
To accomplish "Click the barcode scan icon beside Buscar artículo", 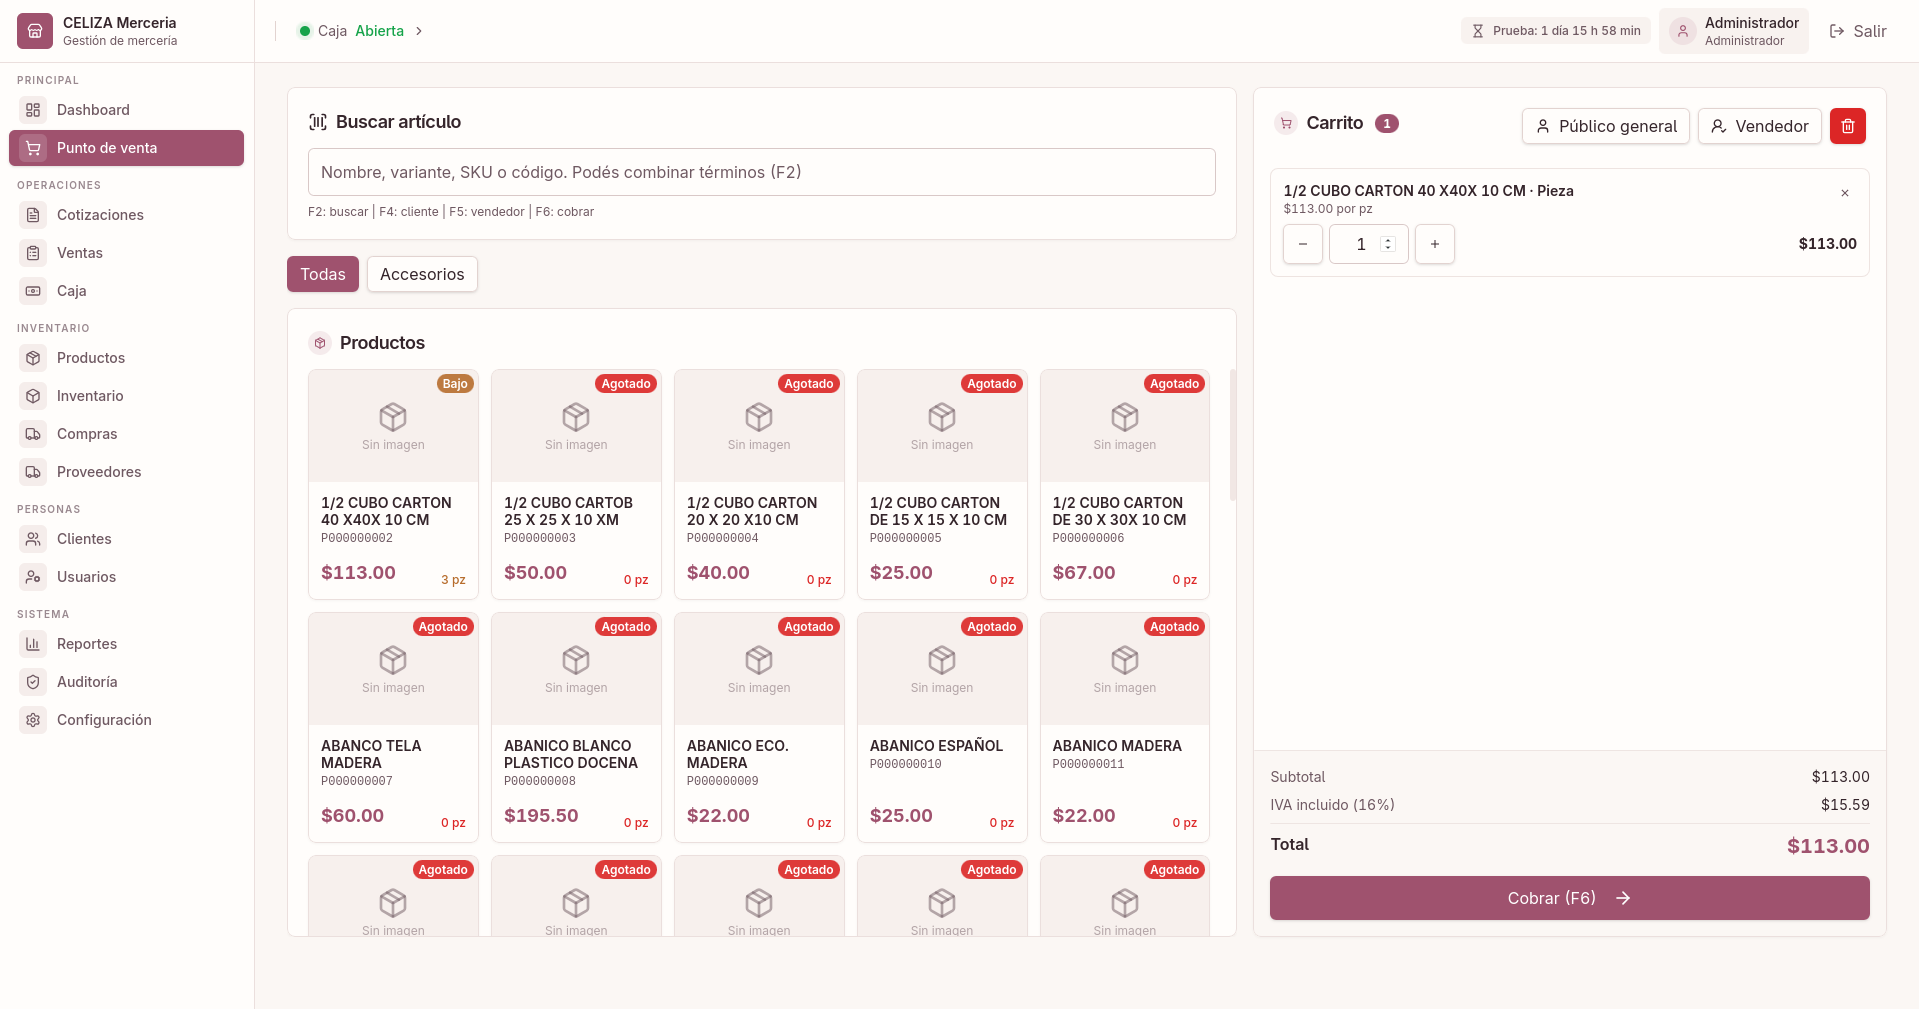I will pos(318,122).
